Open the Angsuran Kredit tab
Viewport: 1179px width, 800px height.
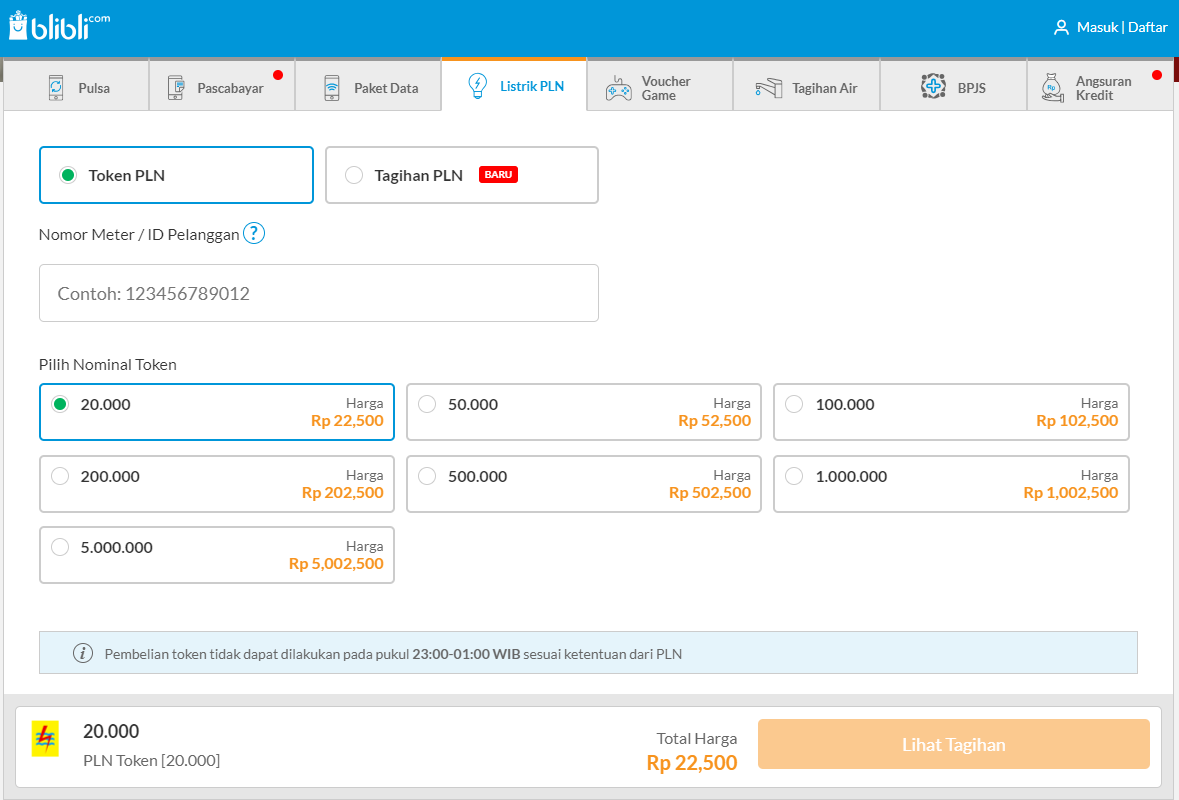1100,85
